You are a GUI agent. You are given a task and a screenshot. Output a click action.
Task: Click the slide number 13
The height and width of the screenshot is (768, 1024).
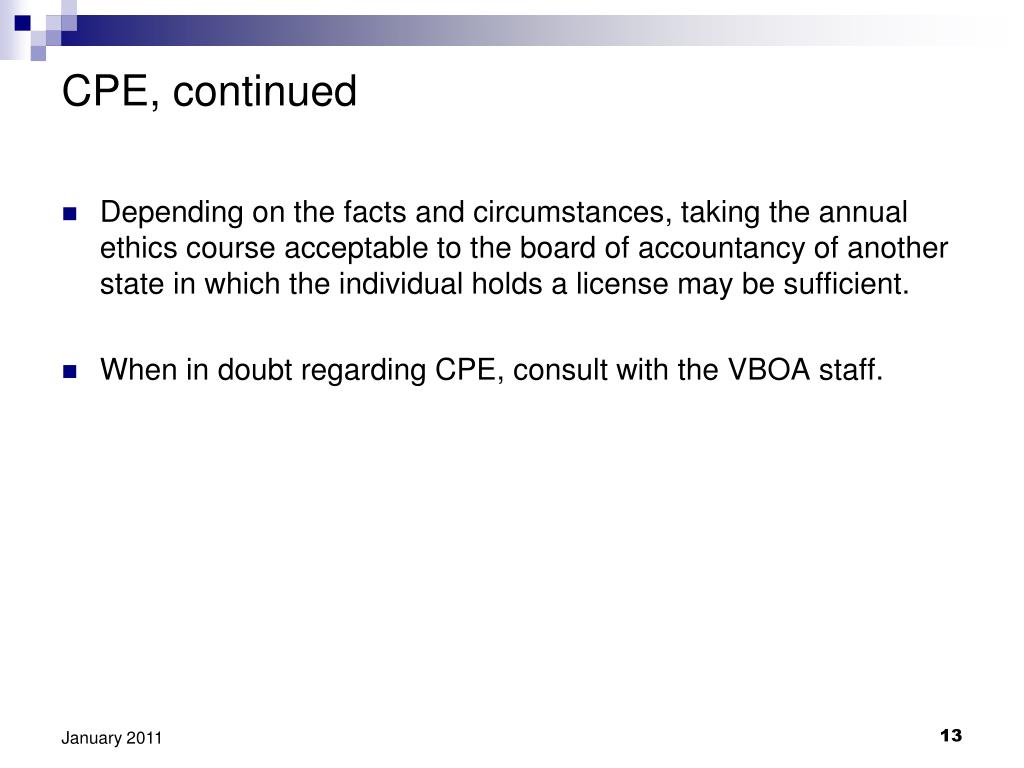pos(951,735)
